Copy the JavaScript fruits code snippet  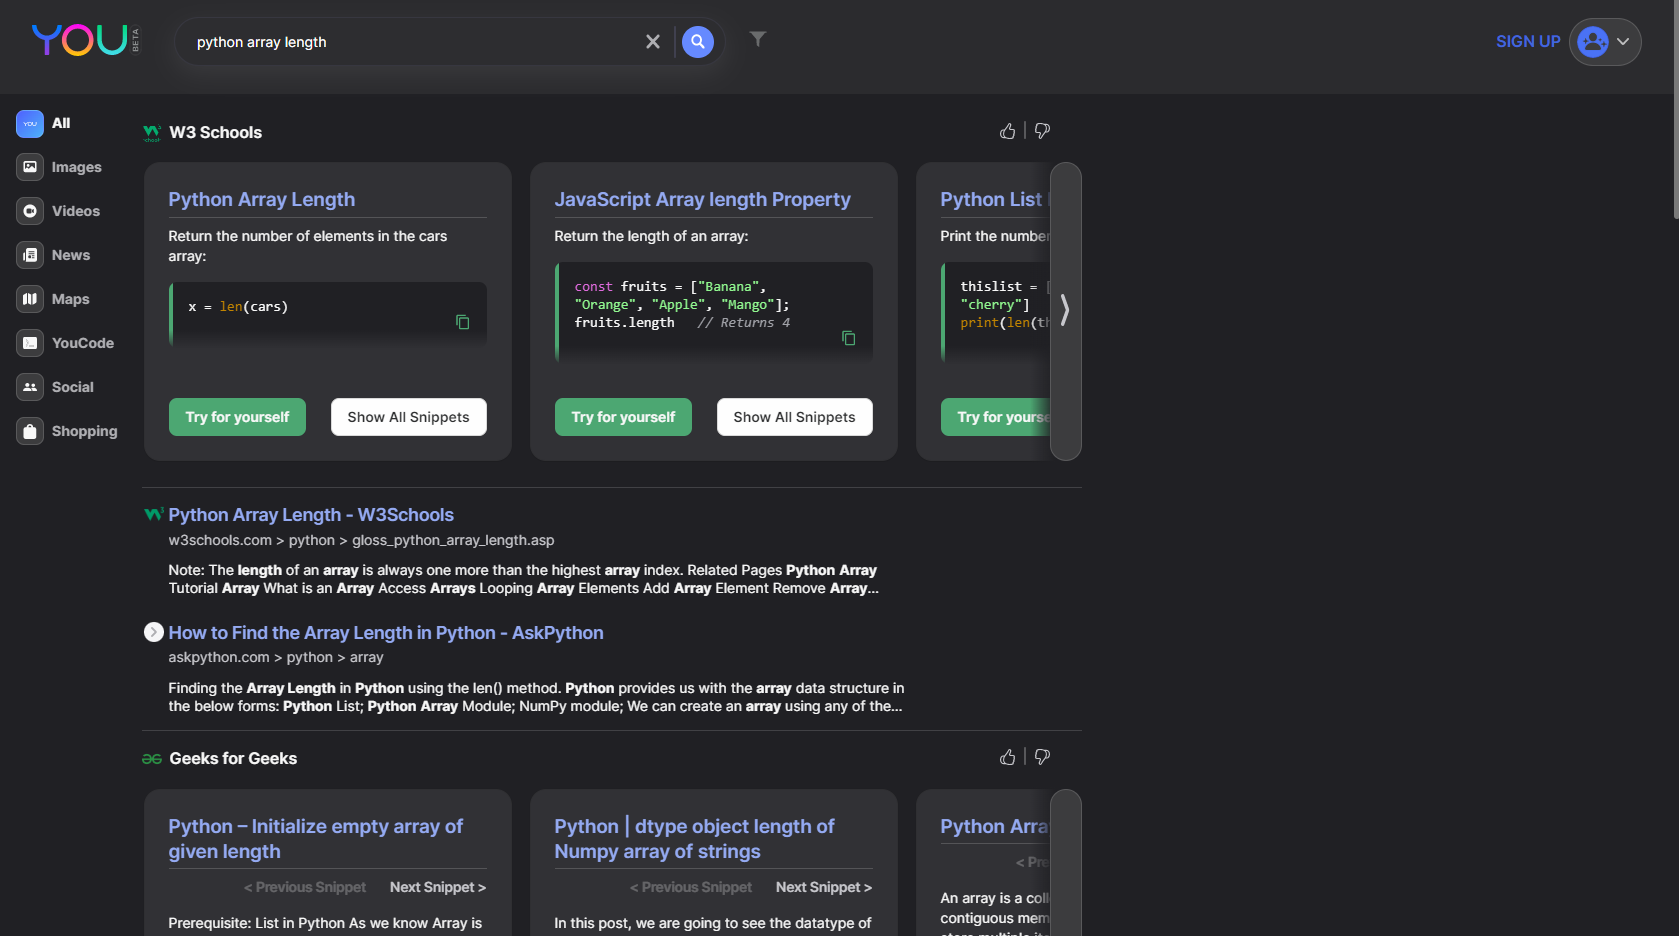848,338
